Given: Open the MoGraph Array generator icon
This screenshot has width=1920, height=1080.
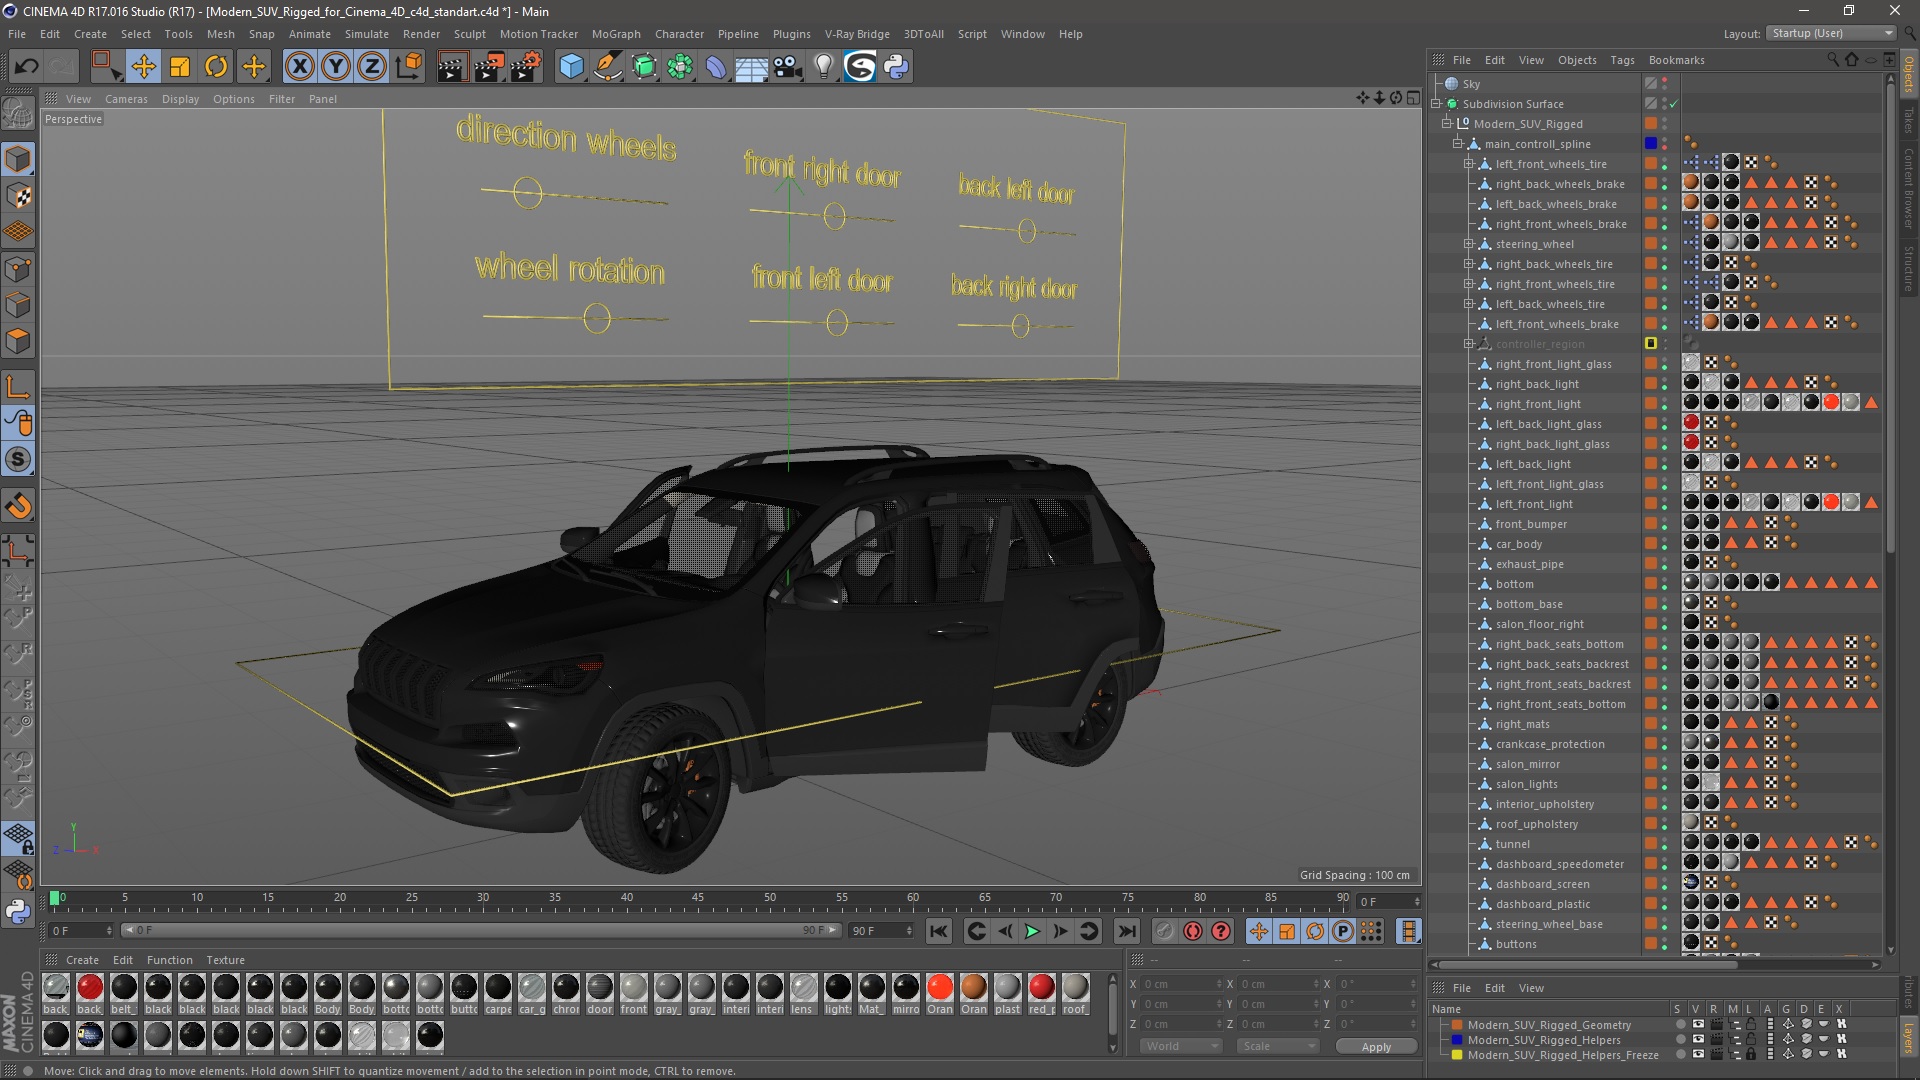Looking at the screenshot, I should pos(680,67).
